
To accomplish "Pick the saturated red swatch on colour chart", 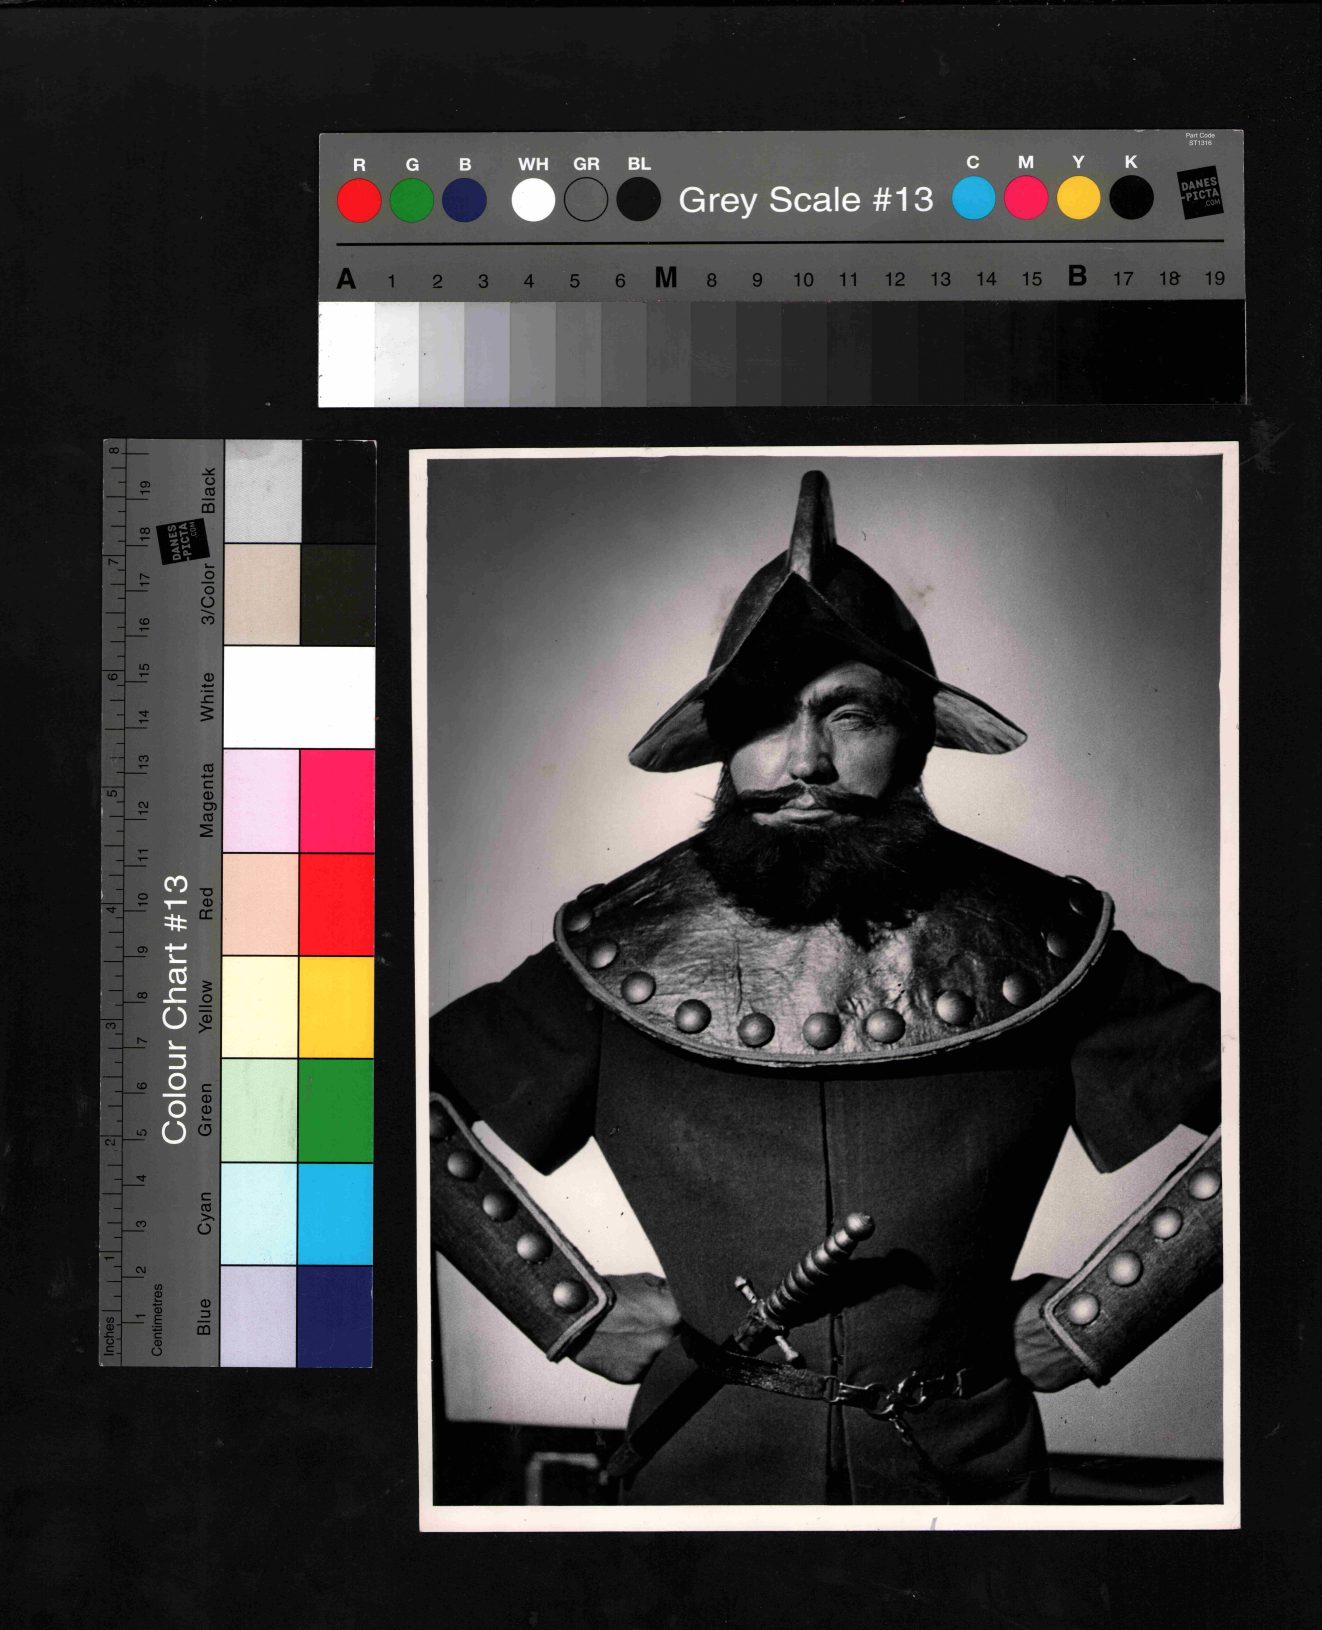I will pos(337,904).
